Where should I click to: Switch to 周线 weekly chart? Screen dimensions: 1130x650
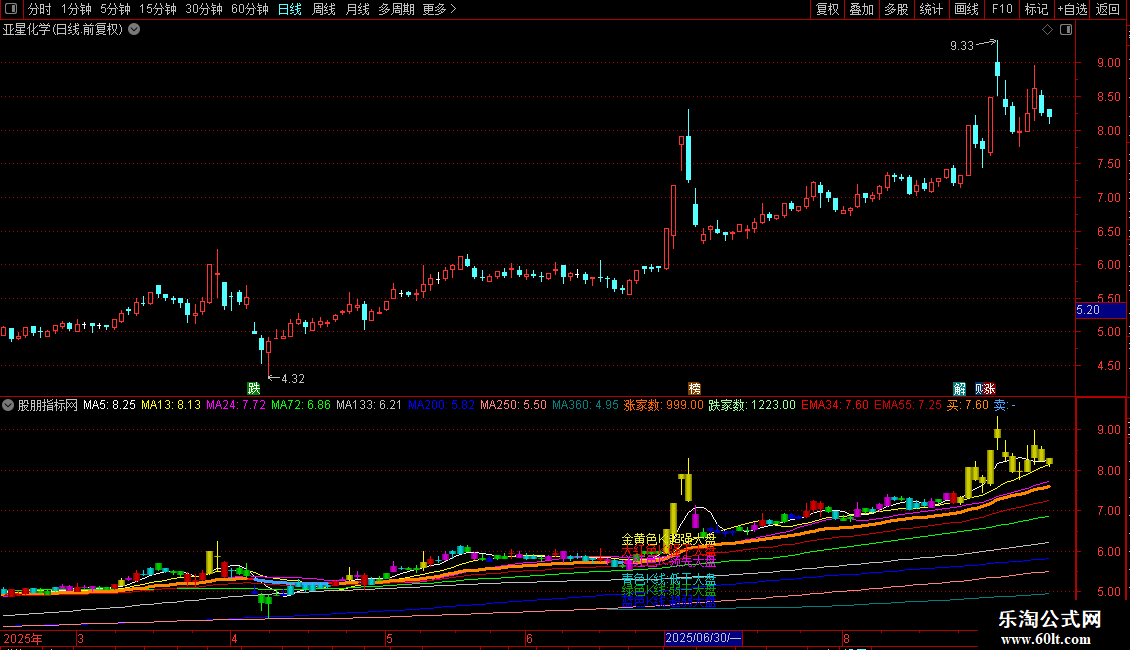coord(324,9)
